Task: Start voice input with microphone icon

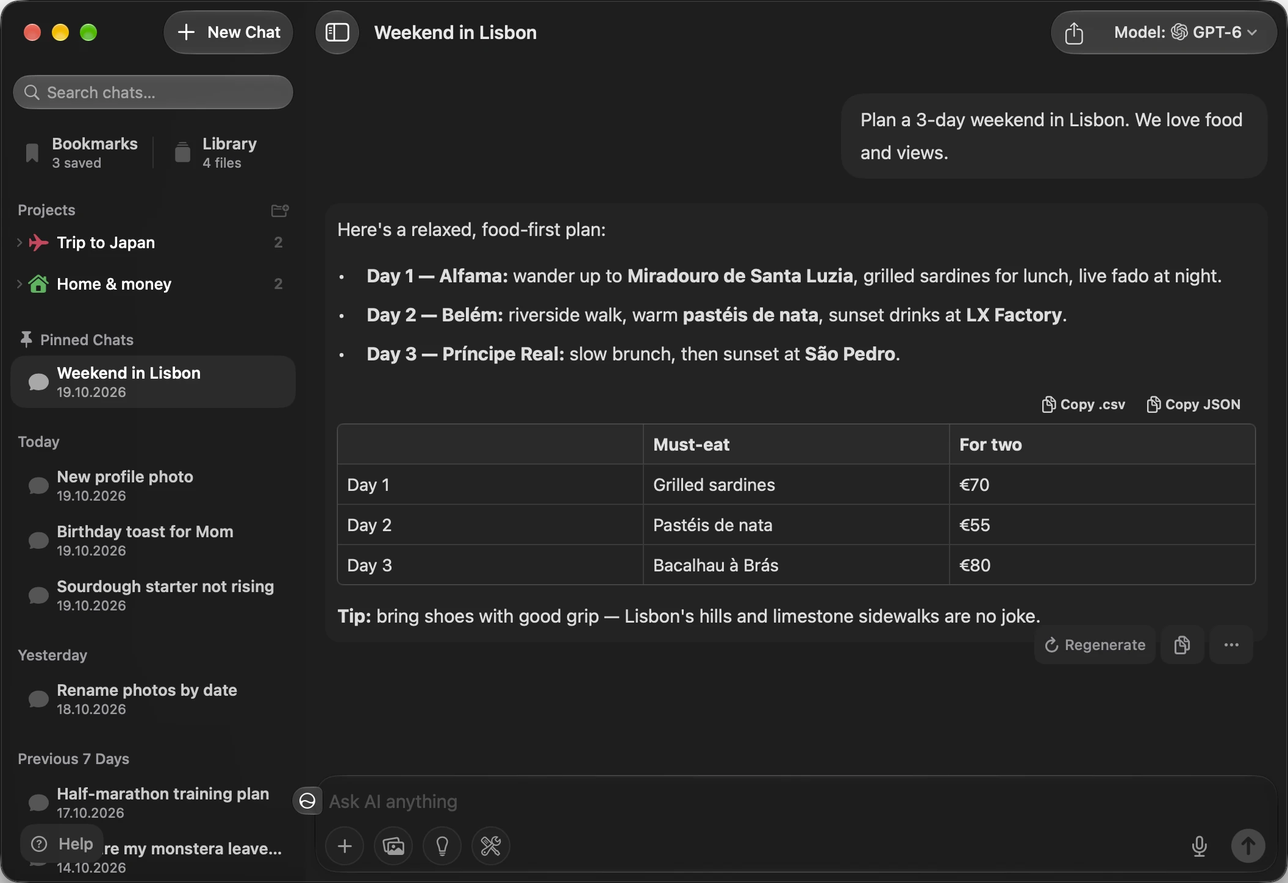Action: pos(1199,846)
